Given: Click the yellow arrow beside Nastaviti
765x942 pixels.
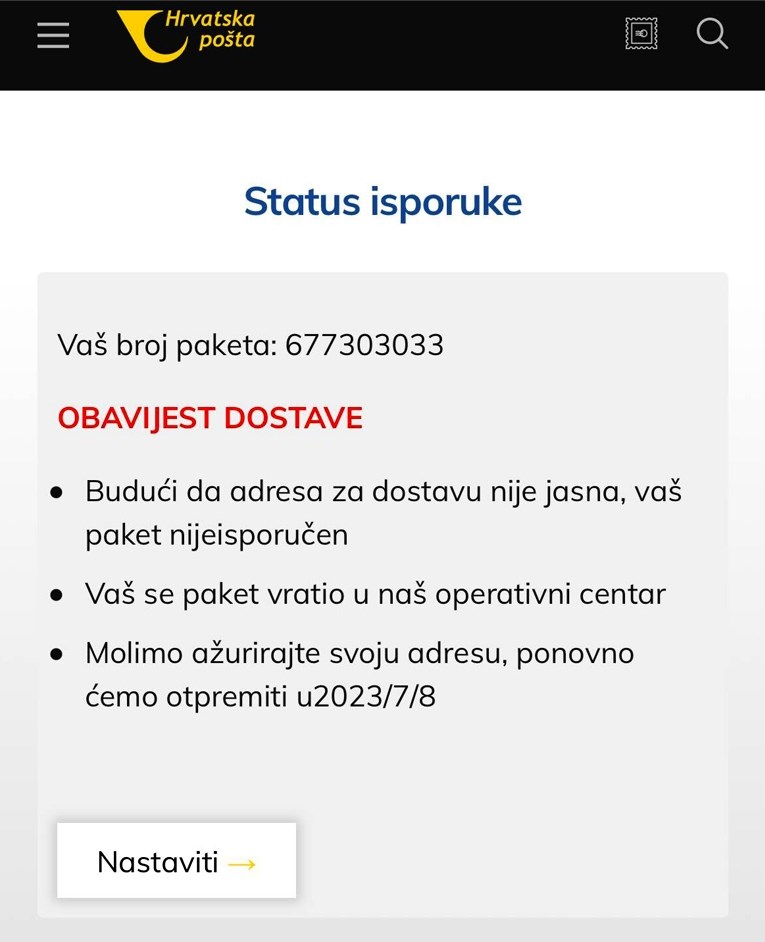Looking at the screenshot, I should pyautogui.click(x=242, y=864).
